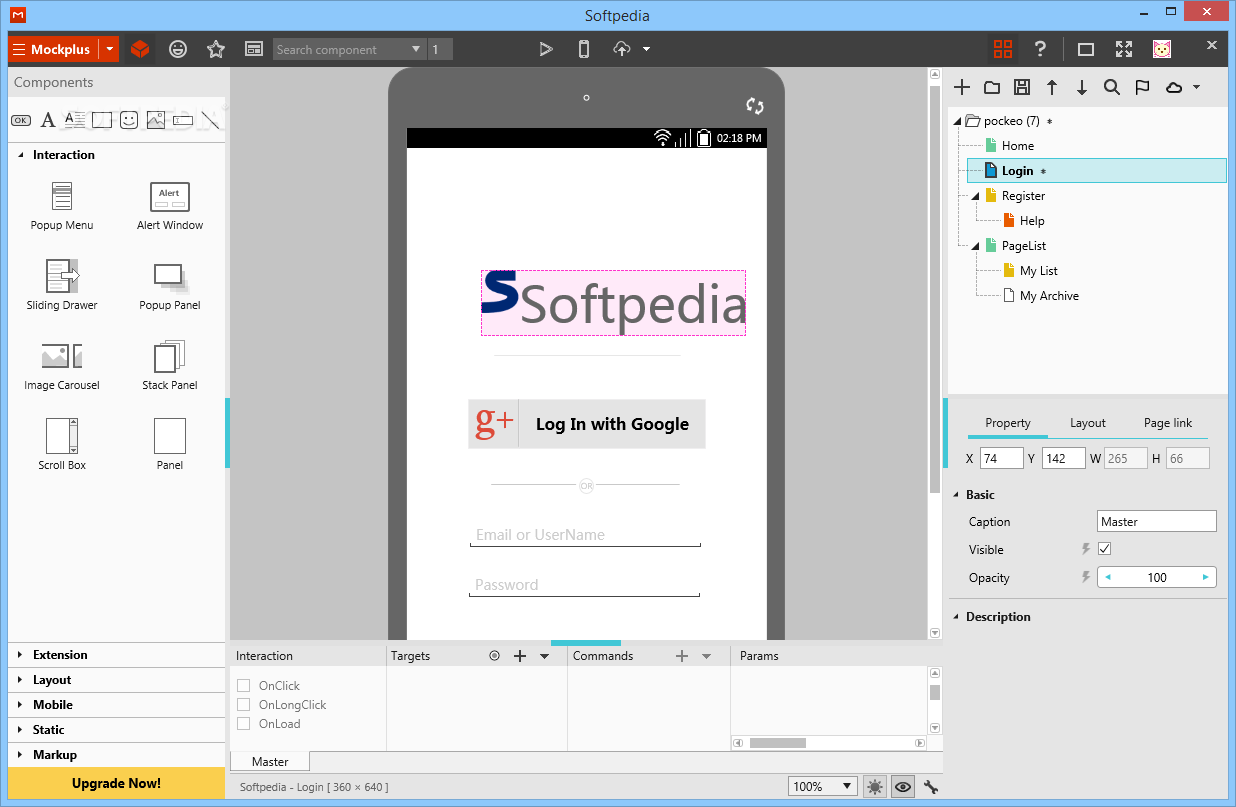
Task: Select the emoji face quick component
Action: pos(129,120)
